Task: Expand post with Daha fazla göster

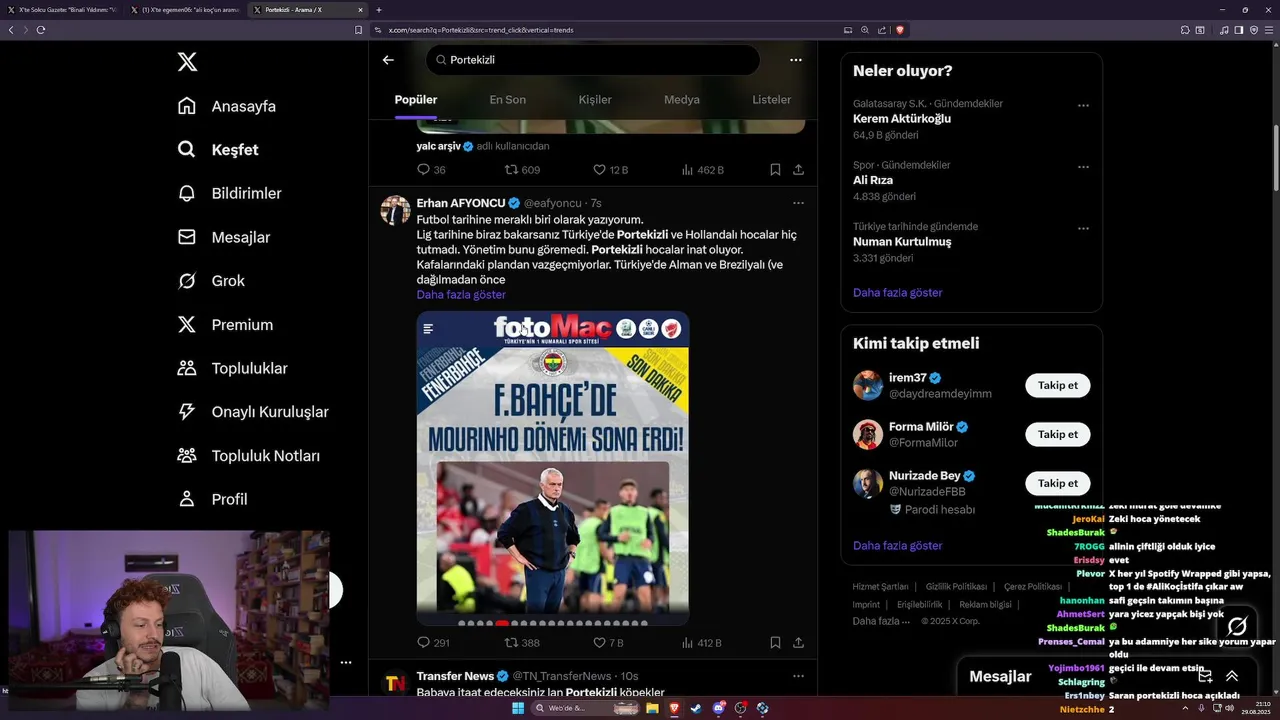Action: pos(461,295)
